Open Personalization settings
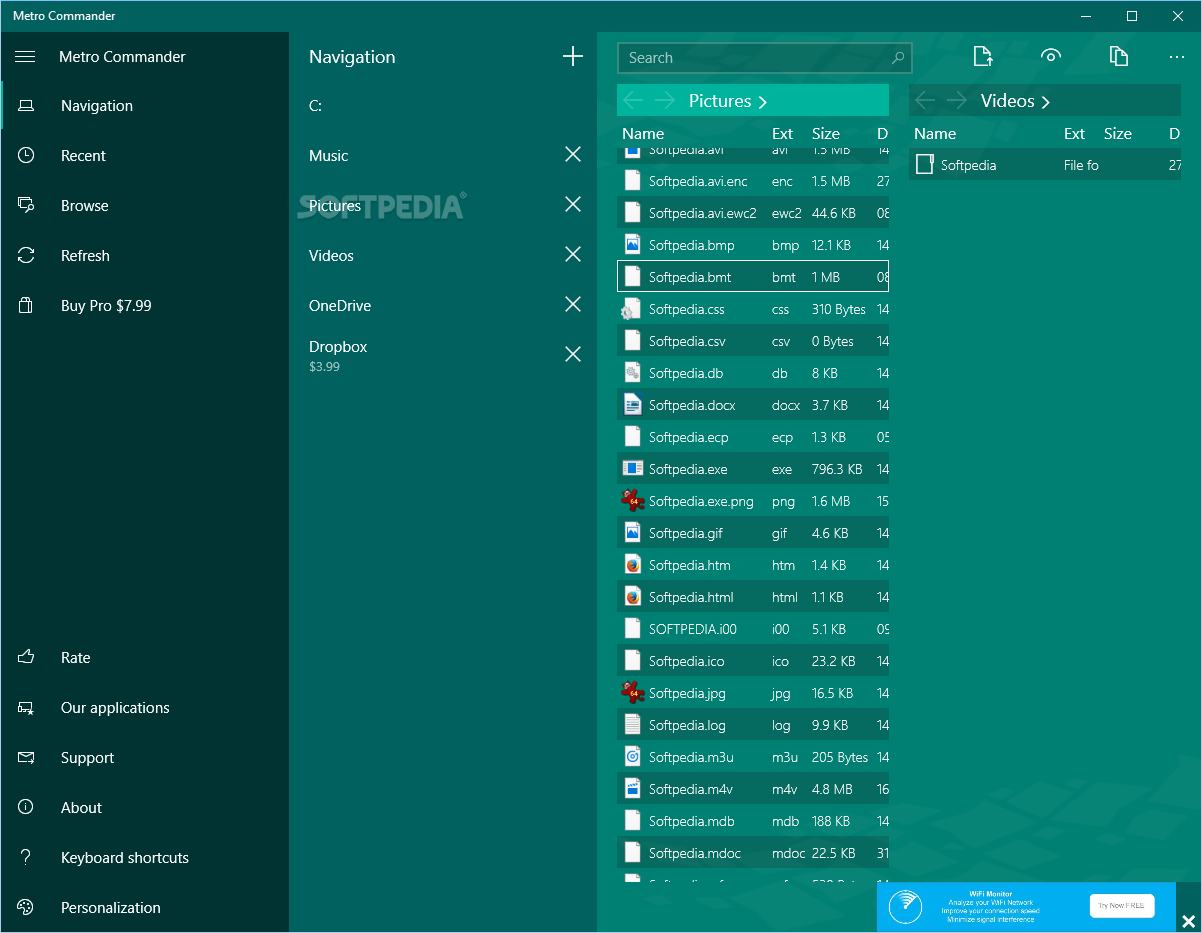The image size is (1202, 933). click(x=145, y=908)
